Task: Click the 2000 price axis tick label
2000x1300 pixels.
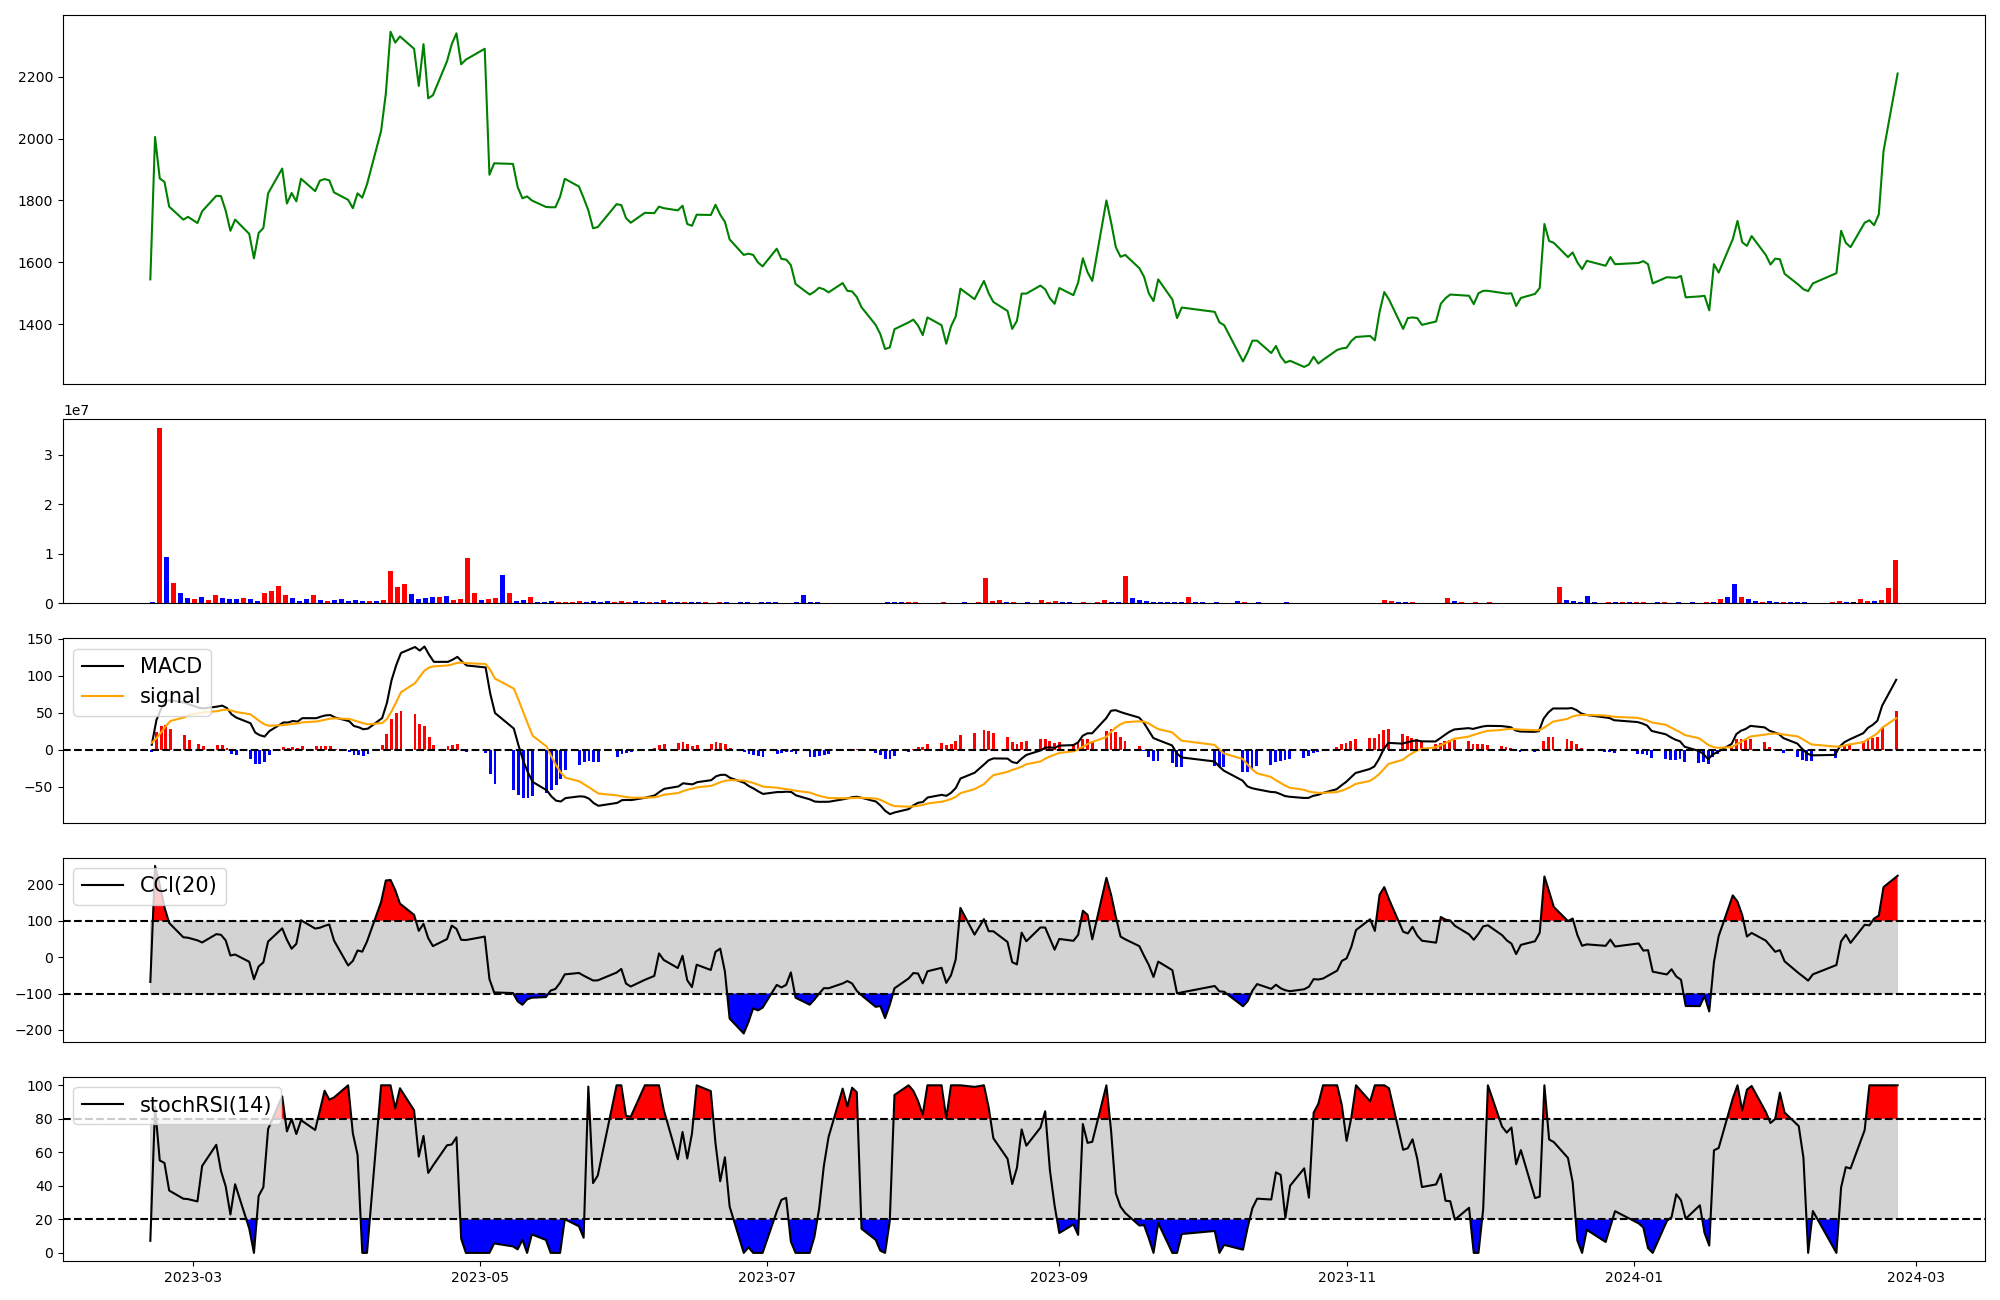Action: [x=35, y=139]
